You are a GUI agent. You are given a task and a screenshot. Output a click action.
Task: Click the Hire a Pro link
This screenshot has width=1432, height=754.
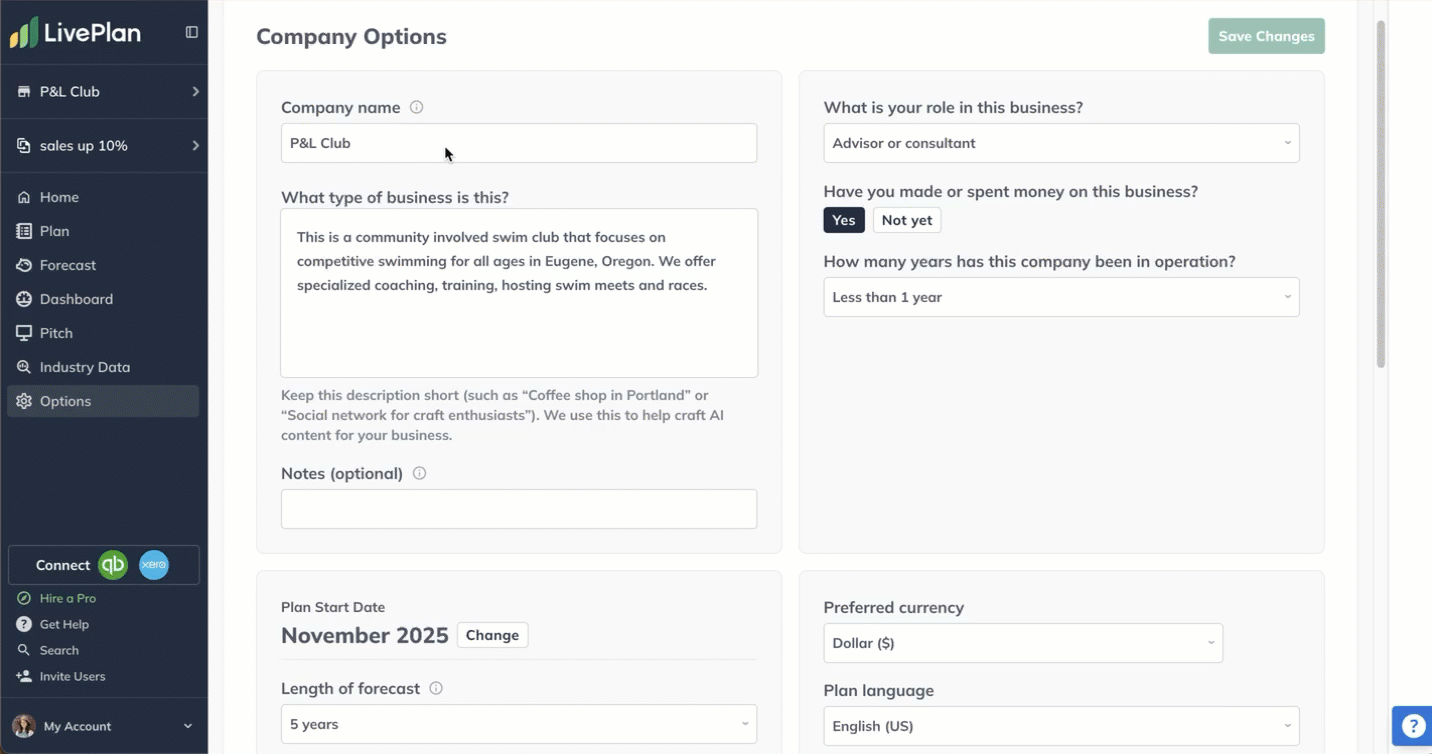(68, 598)
